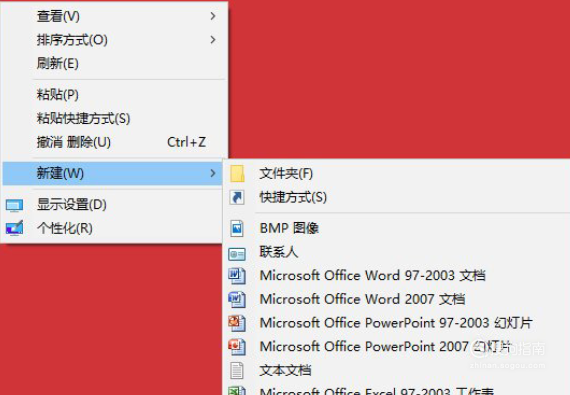Viewport: 570px width, 395px height.
Task: Click the personalization icon
Action: [x=15, y=228]
